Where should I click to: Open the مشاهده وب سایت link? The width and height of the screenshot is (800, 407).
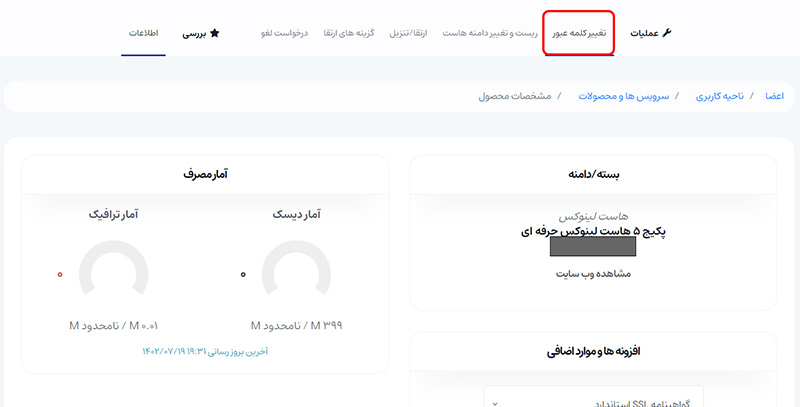592,273
